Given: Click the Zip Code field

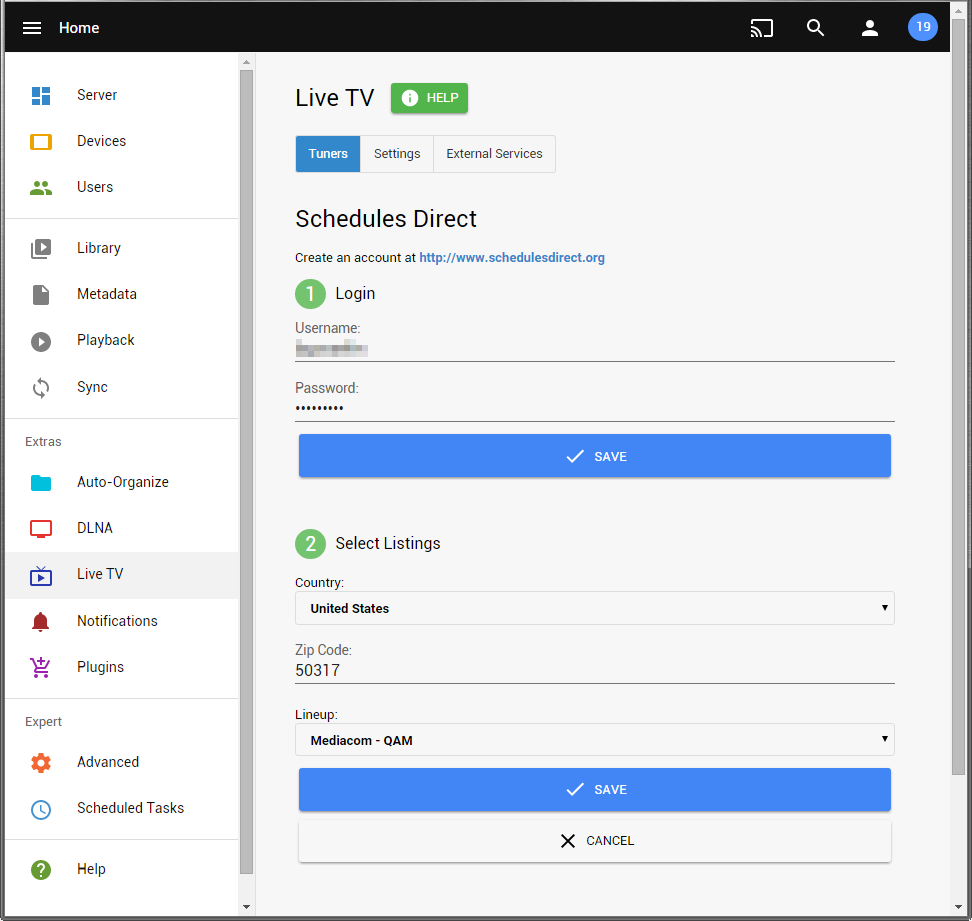Looking at the screenshot, I should pos(594,671).
